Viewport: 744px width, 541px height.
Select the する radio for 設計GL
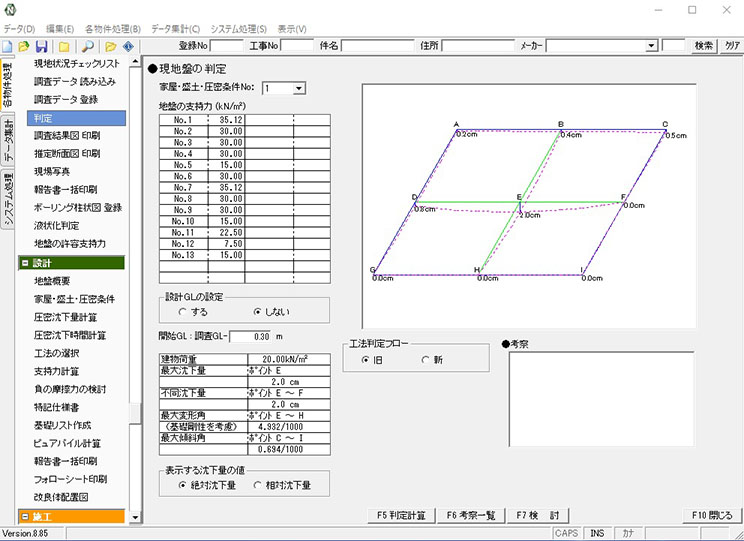point(183,312)
